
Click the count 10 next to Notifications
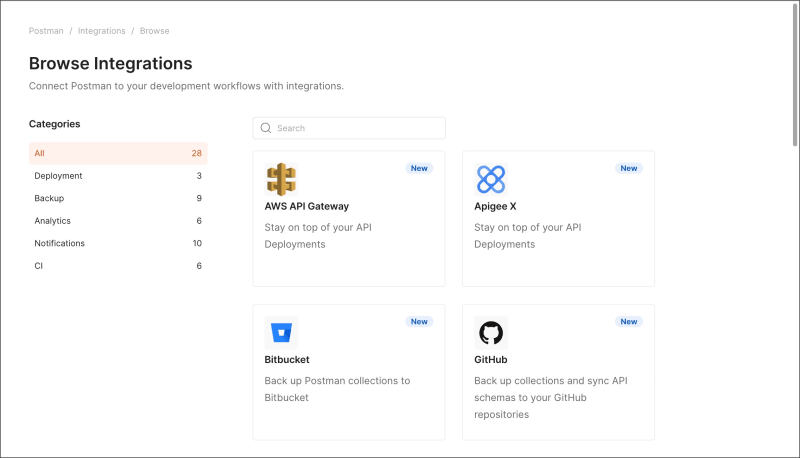(x=197, y=243)
